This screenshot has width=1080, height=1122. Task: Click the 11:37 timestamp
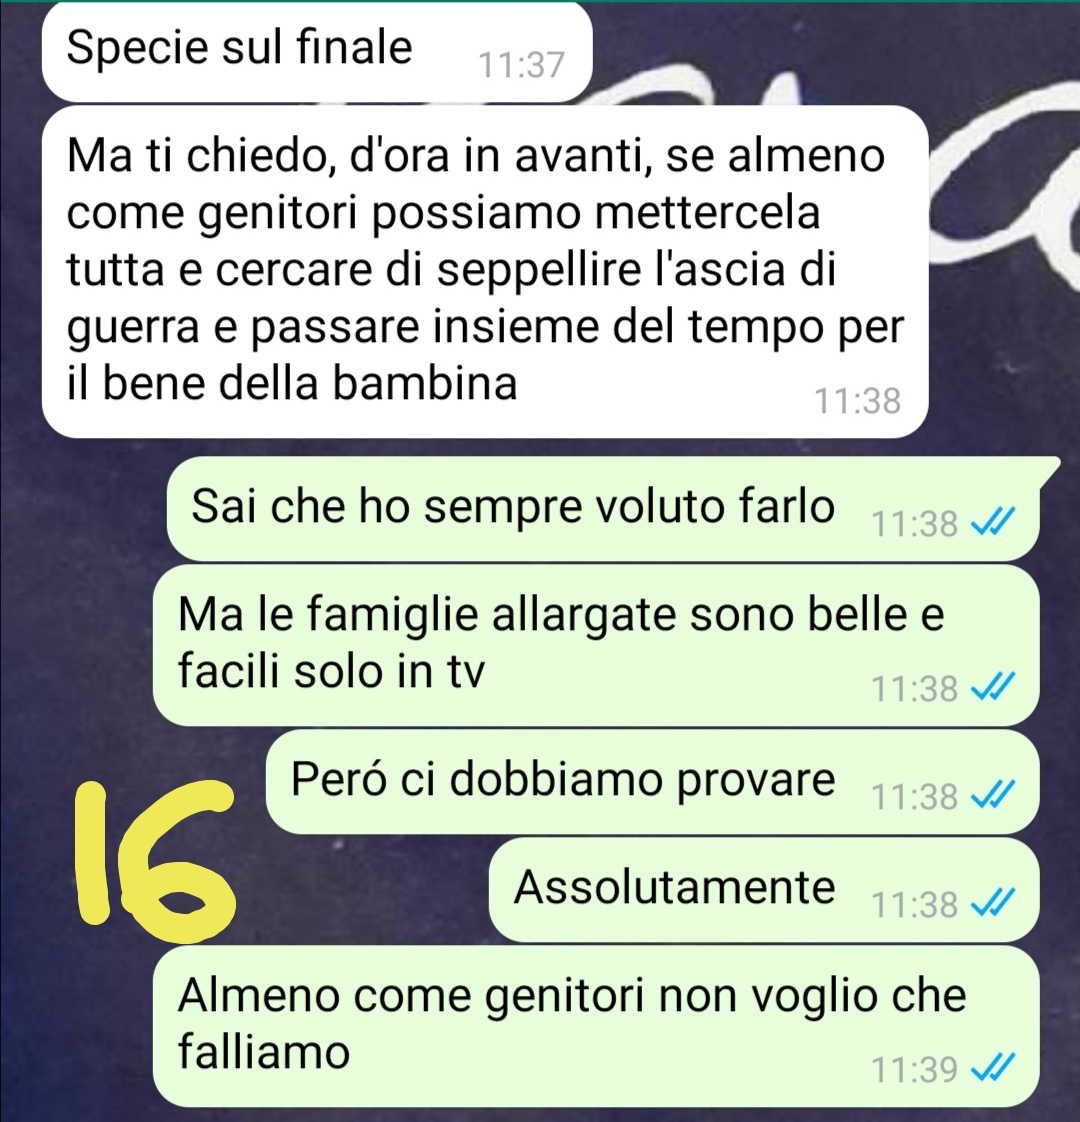521,65
